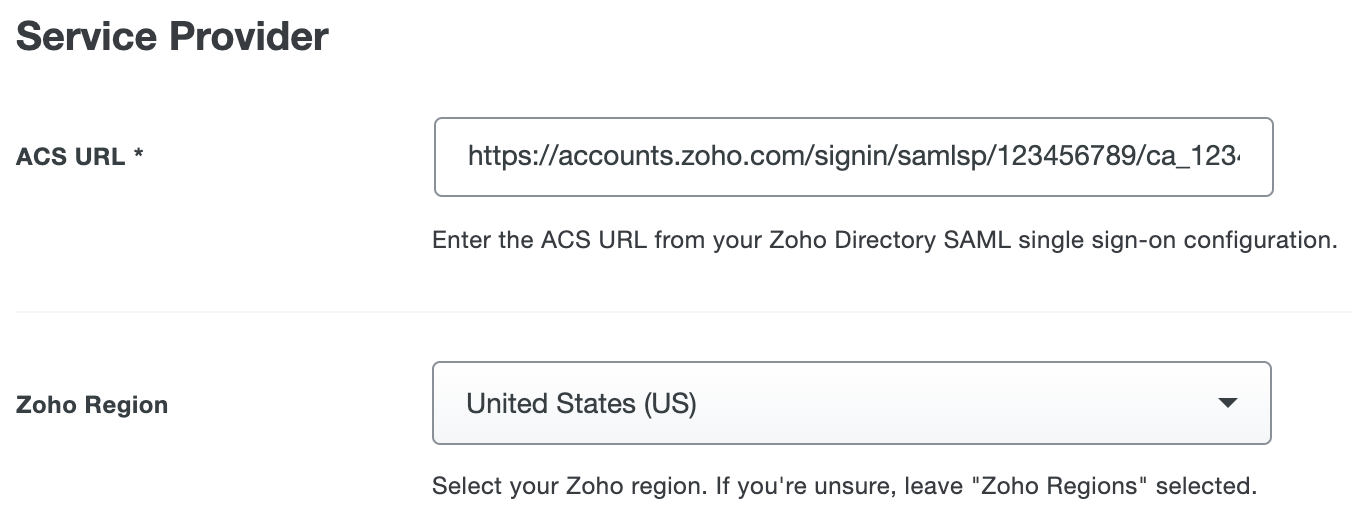The image size is (1352, 522).
Task: Click "accounts.zoho.com" inside the URL field
Action: pos(646,157)
